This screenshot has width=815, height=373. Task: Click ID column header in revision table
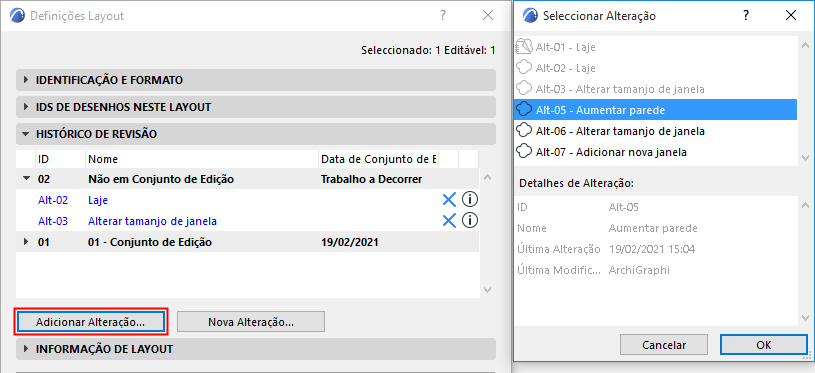pyautogui.click(x=60, y=159)
